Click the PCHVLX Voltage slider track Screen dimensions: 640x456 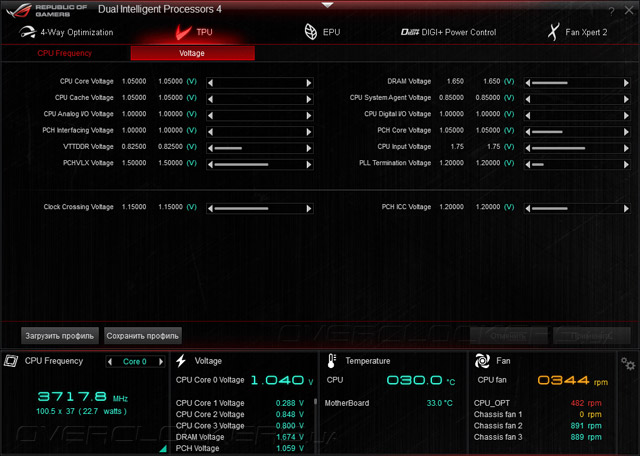tap(260, 165)
